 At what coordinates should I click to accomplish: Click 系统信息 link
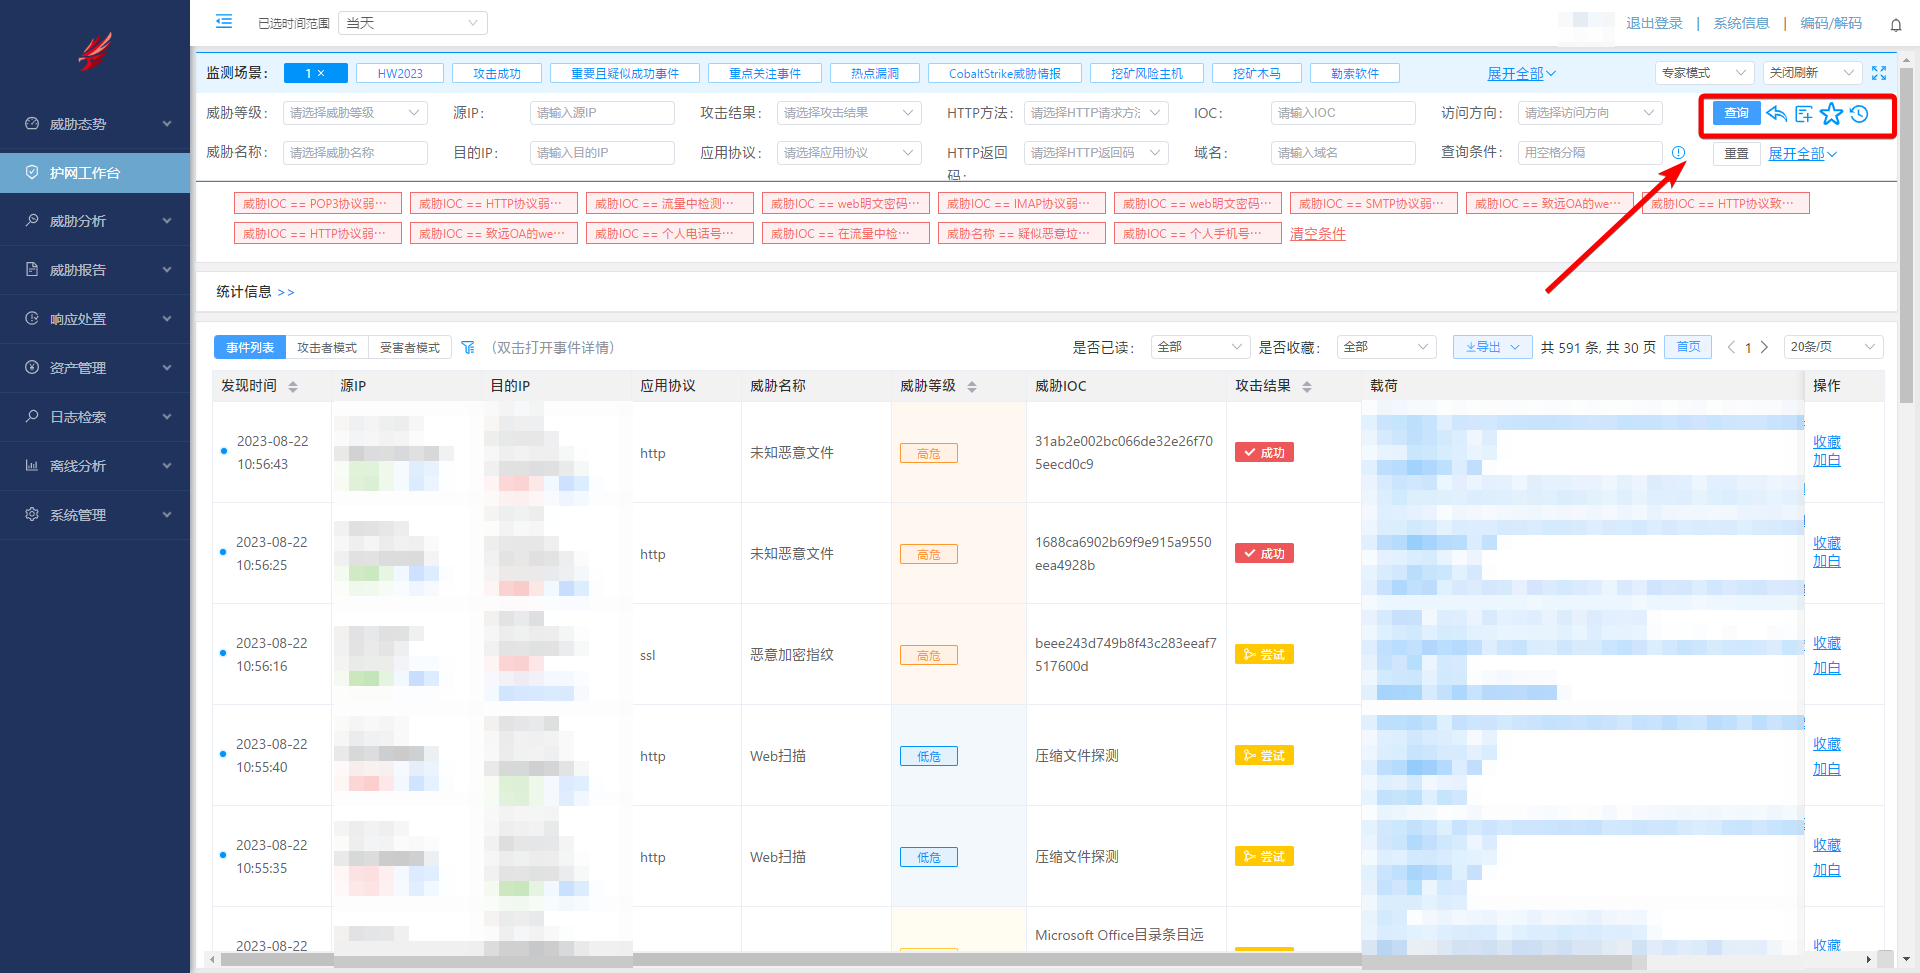click(1741, 23)
